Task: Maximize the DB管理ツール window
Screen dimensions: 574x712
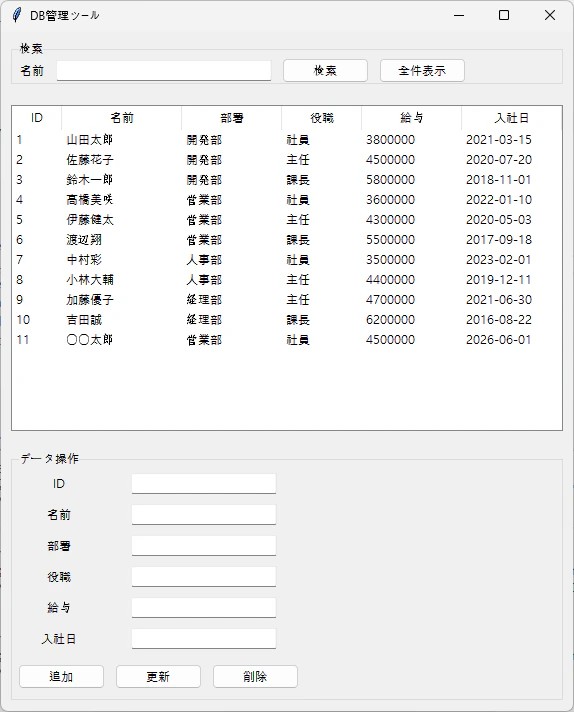Action: tap(504, 15)
